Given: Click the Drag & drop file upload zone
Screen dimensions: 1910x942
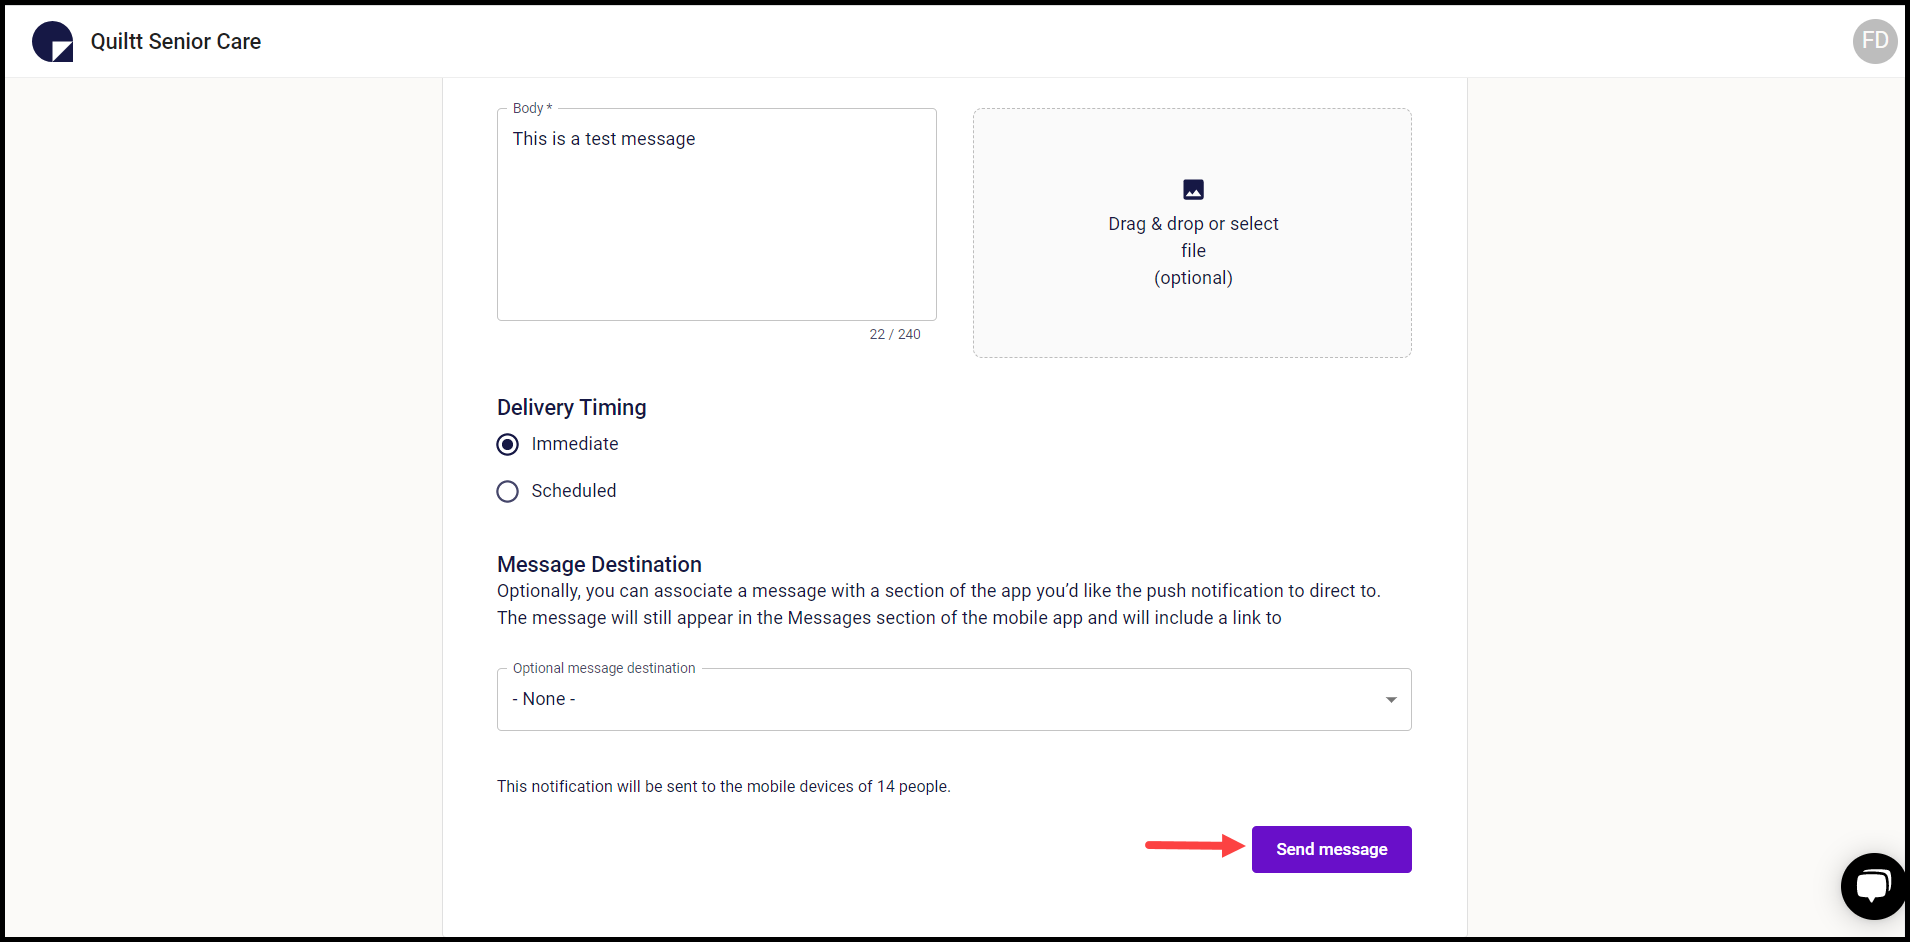Looking at the screenshot, I should [1192, 233].
